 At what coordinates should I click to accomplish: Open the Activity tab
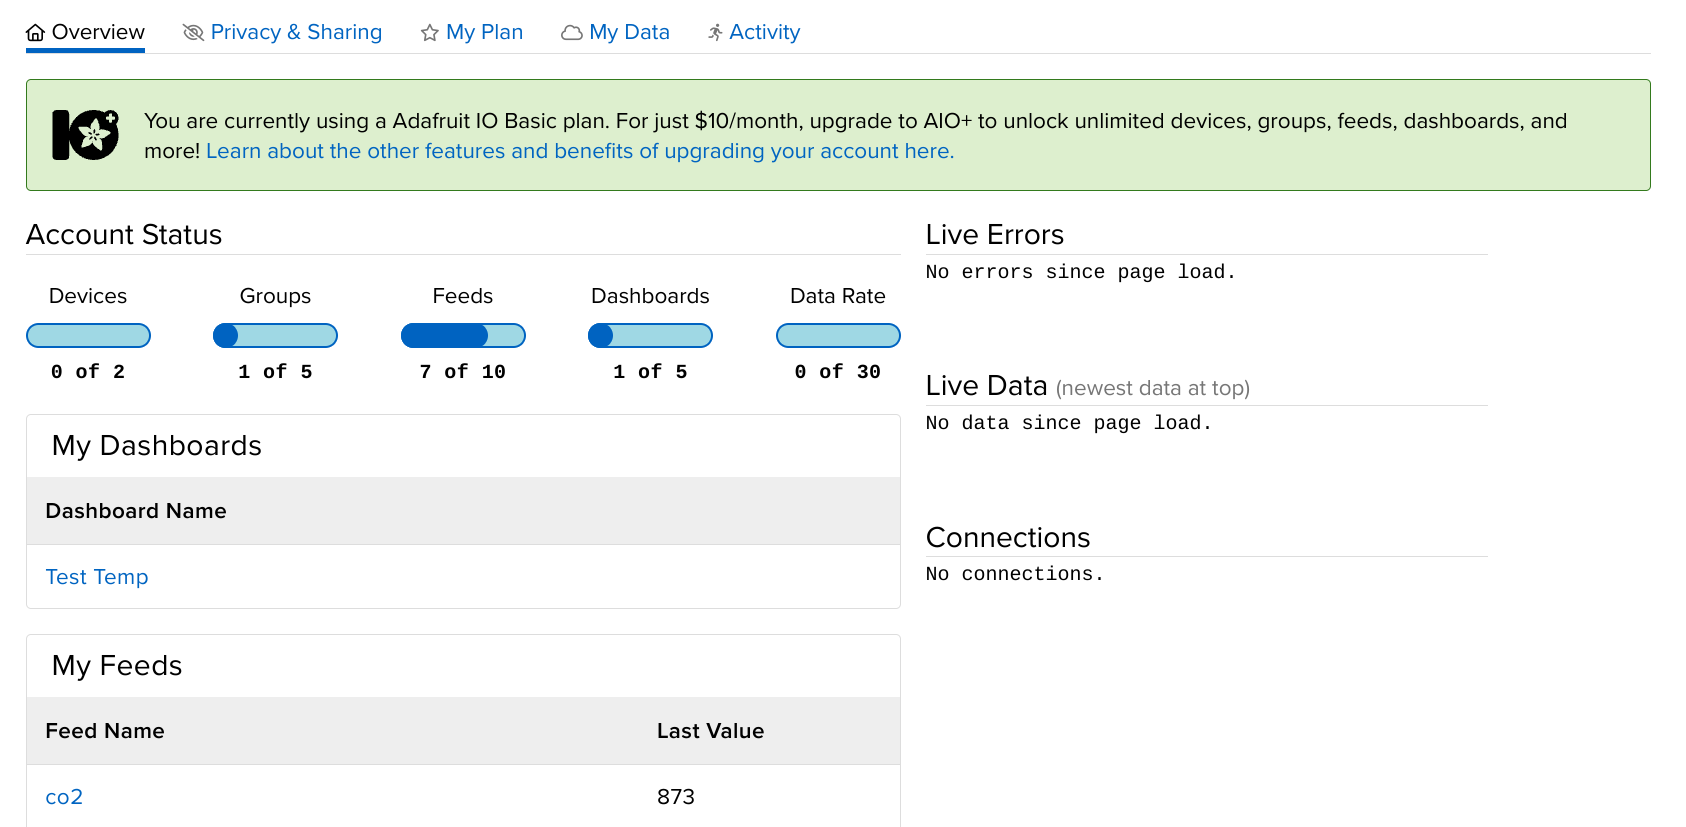(764, 32)
